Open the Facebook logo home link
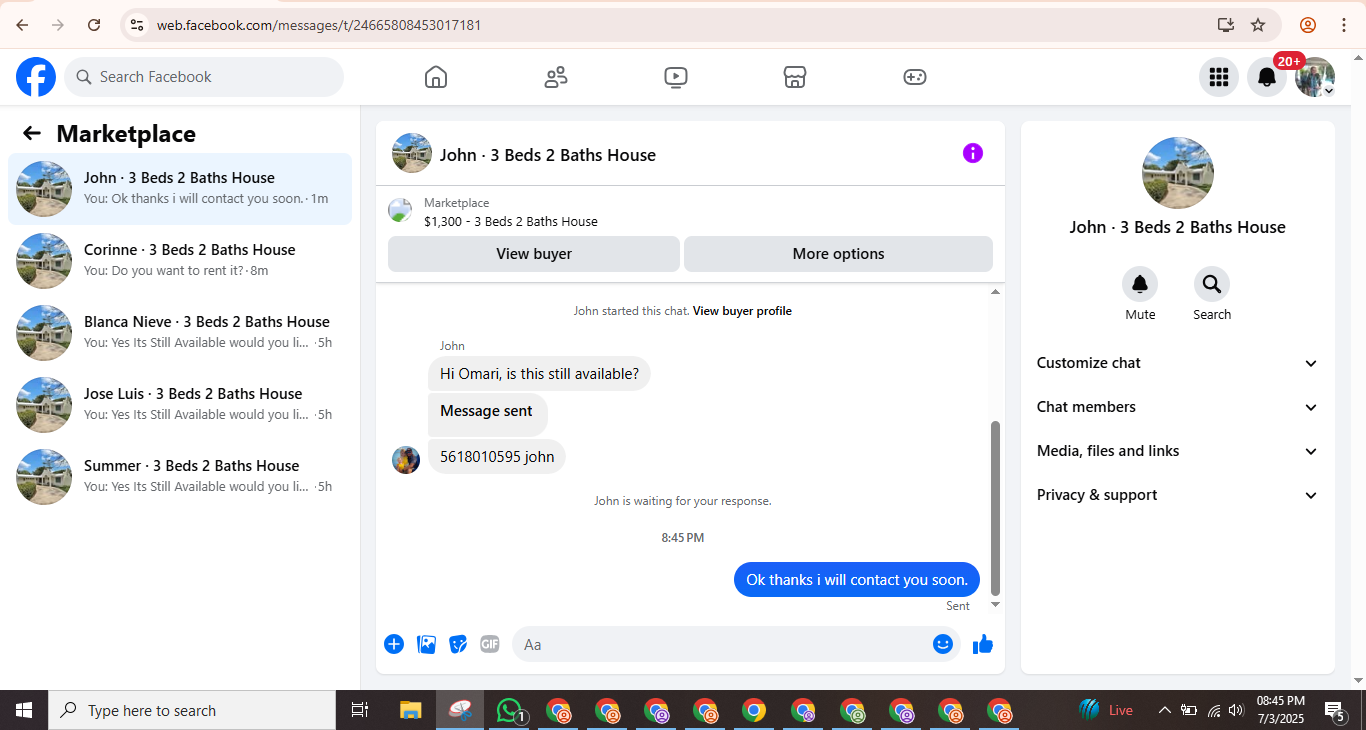The height and width of the screenshot is (730, 1366). [x=36, y=77]
